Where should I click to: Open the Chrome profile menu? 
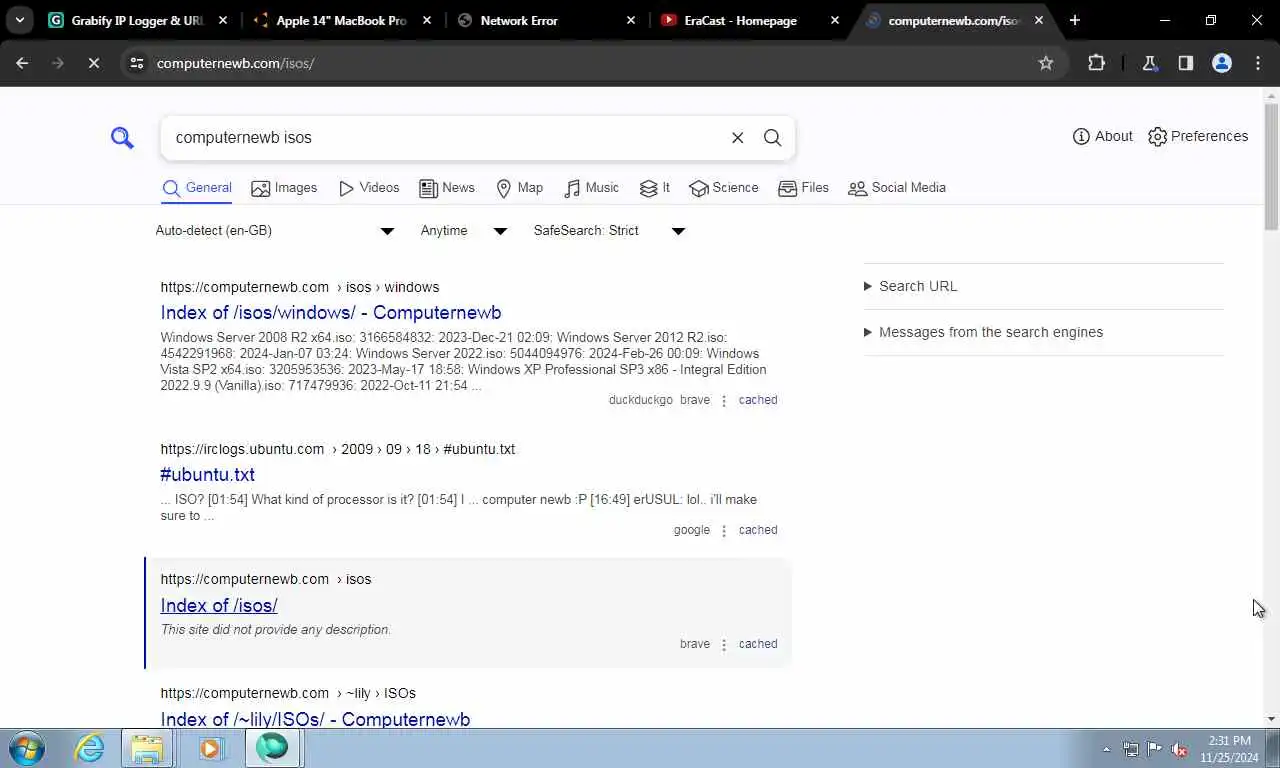1222,63
